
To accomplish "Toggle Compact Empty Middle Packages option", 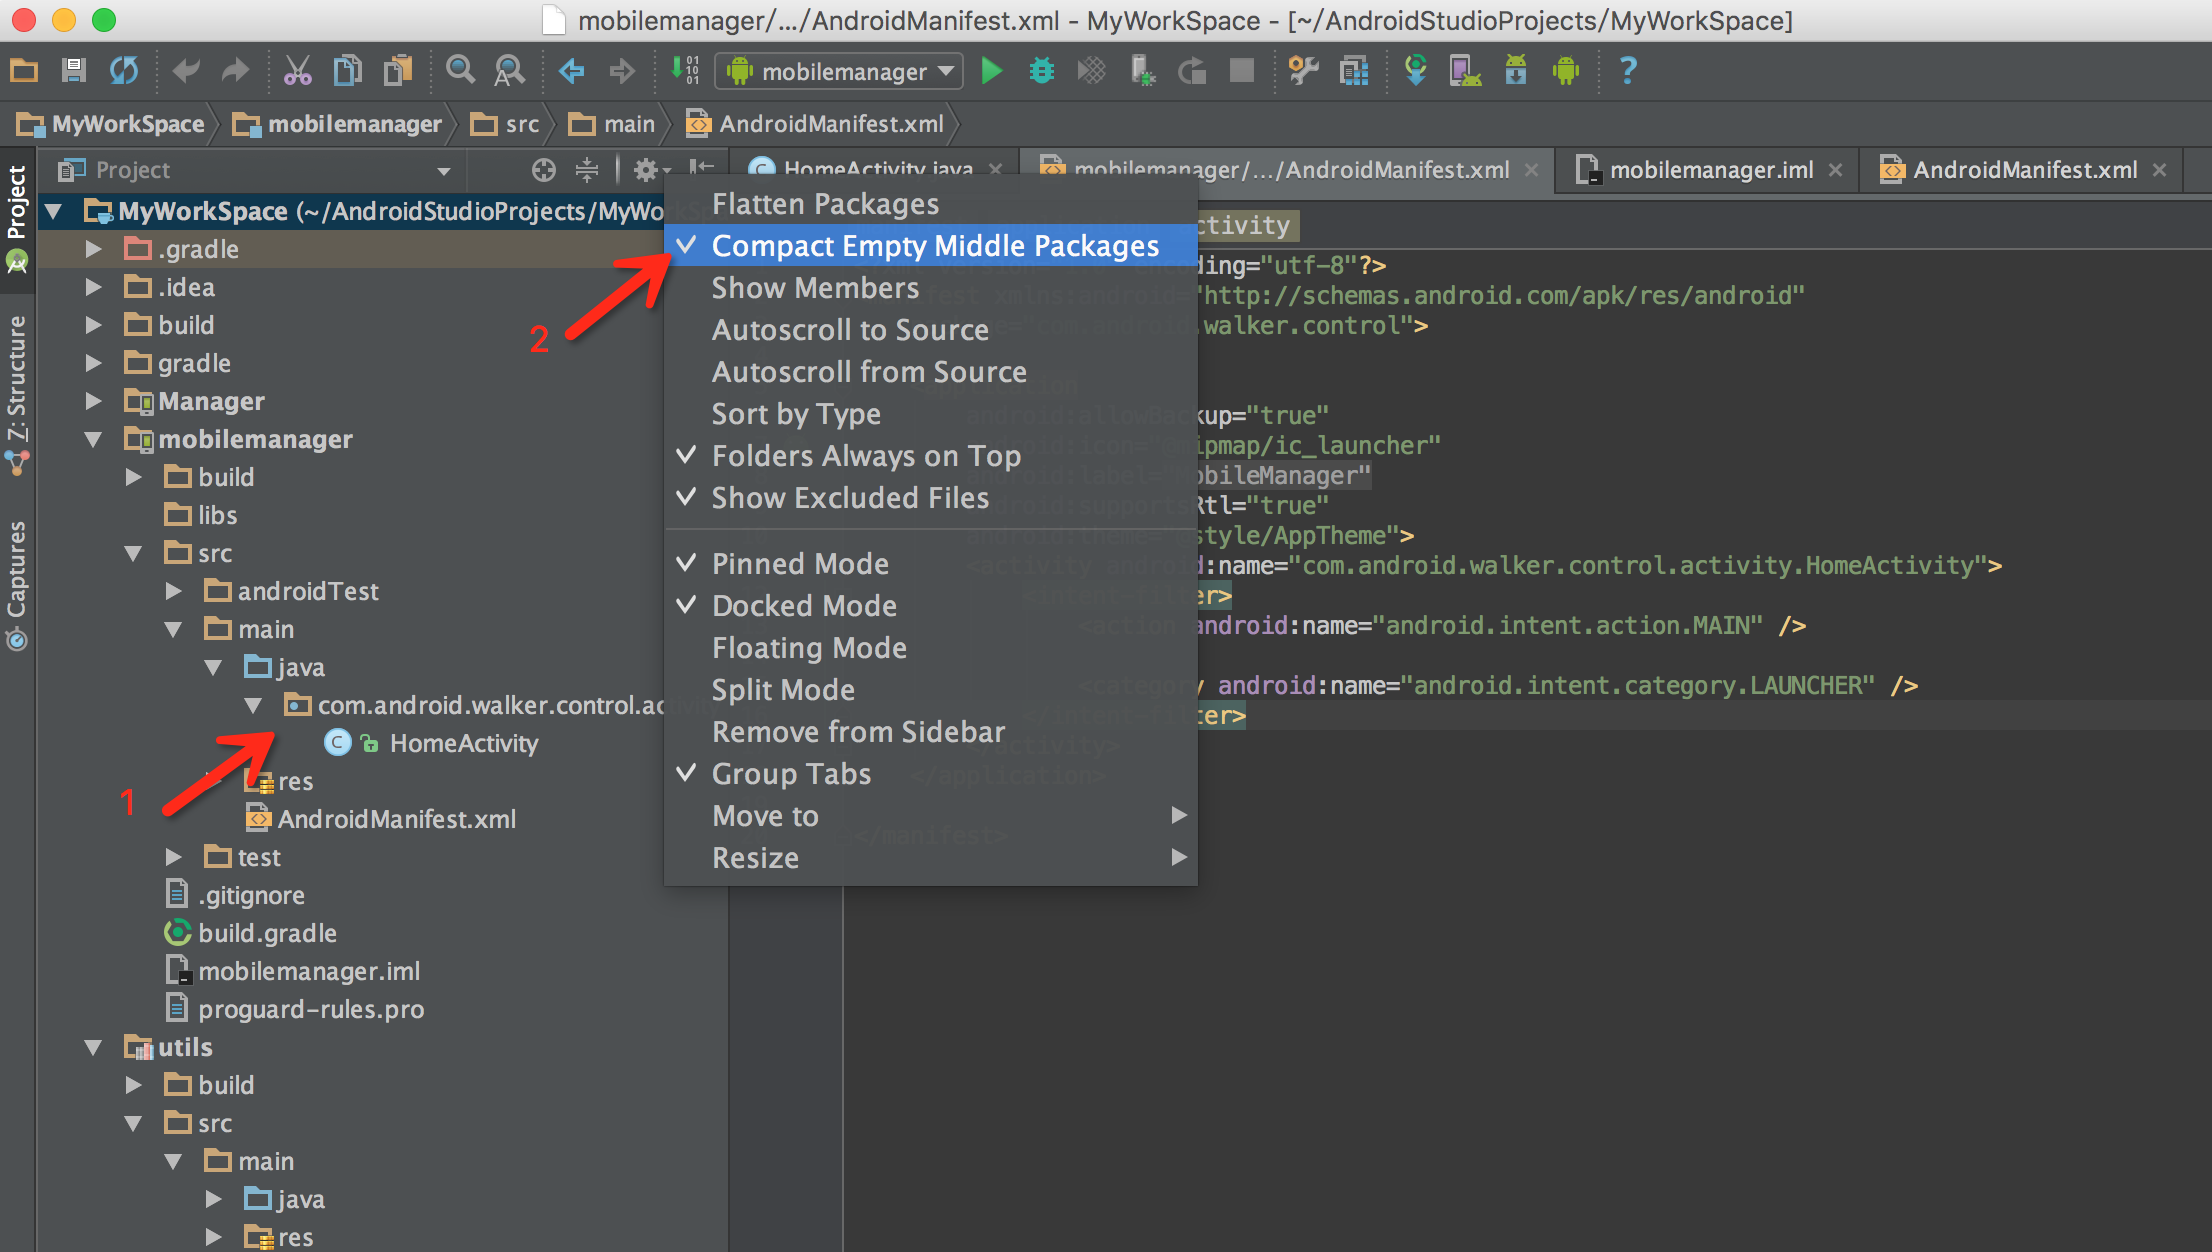I will click(x=930, y=246).
